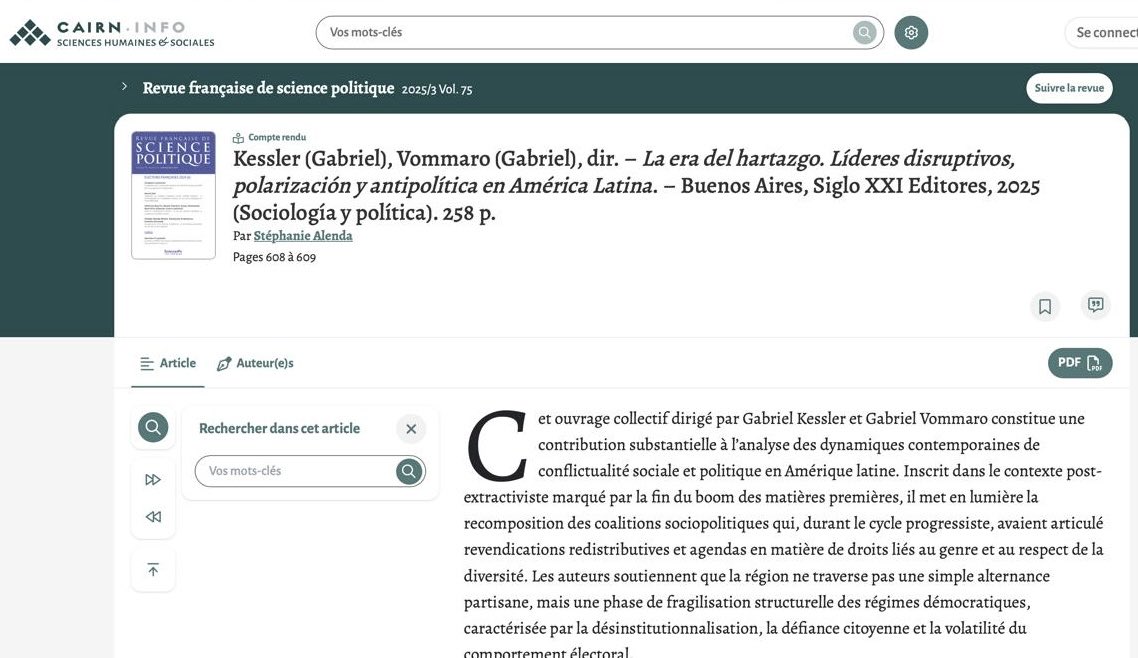
Task: Download the article with the PDF button
Action: tap(1079, 362)
